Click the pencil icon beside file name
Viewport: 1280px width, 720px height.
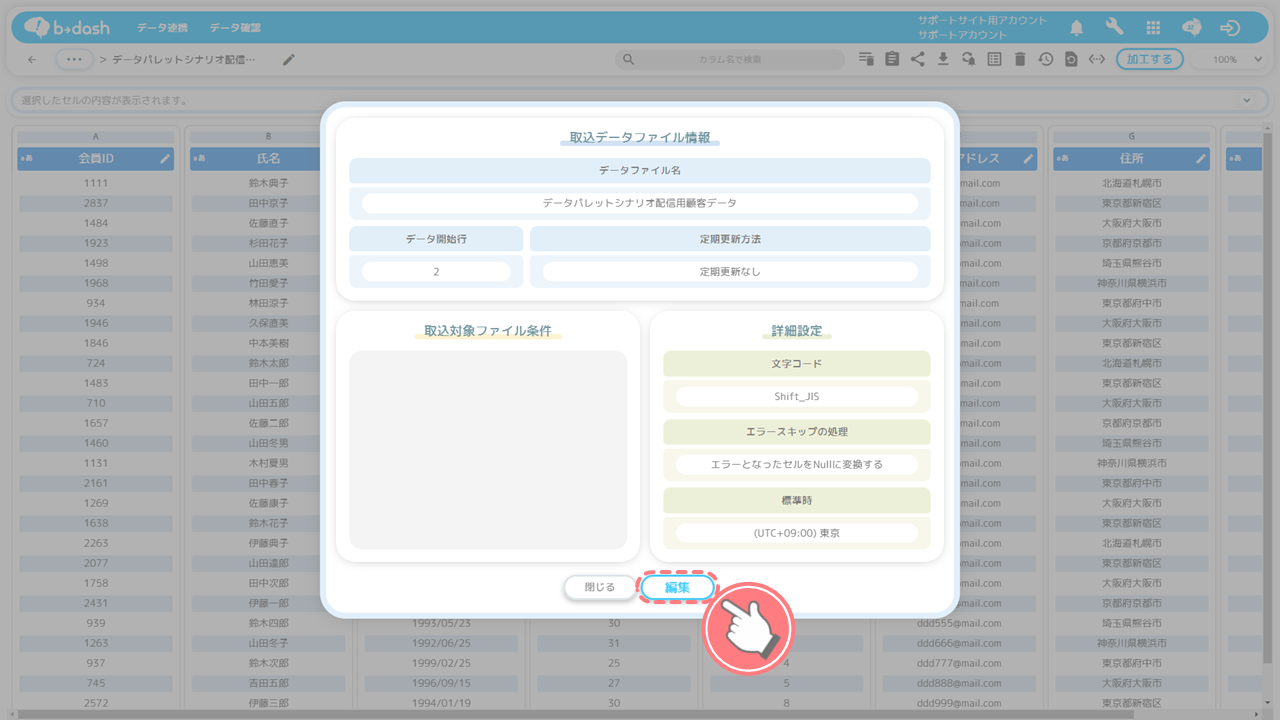[x=289, y=59]
